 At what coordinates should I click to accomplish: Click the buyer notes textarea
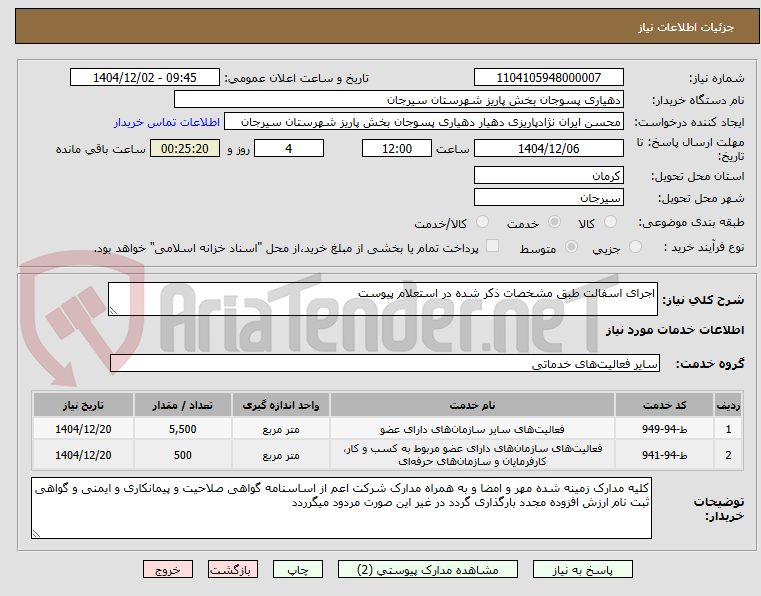click(x=341, y=508)
